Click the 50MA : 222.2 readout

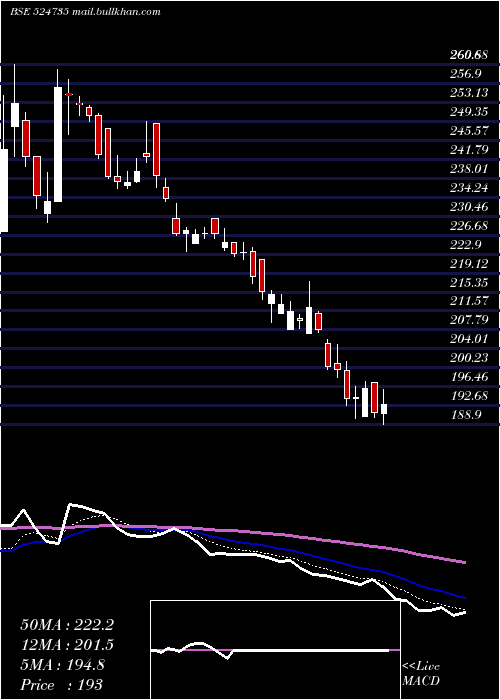click(x=67, y=625)
